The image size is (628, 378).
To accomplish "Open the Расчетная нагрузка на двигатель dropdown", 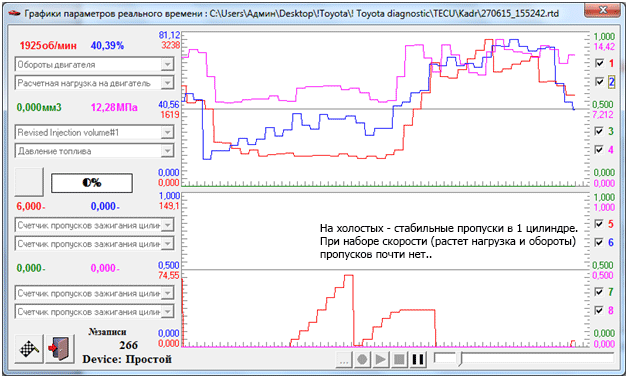I will tap(95, 83).
